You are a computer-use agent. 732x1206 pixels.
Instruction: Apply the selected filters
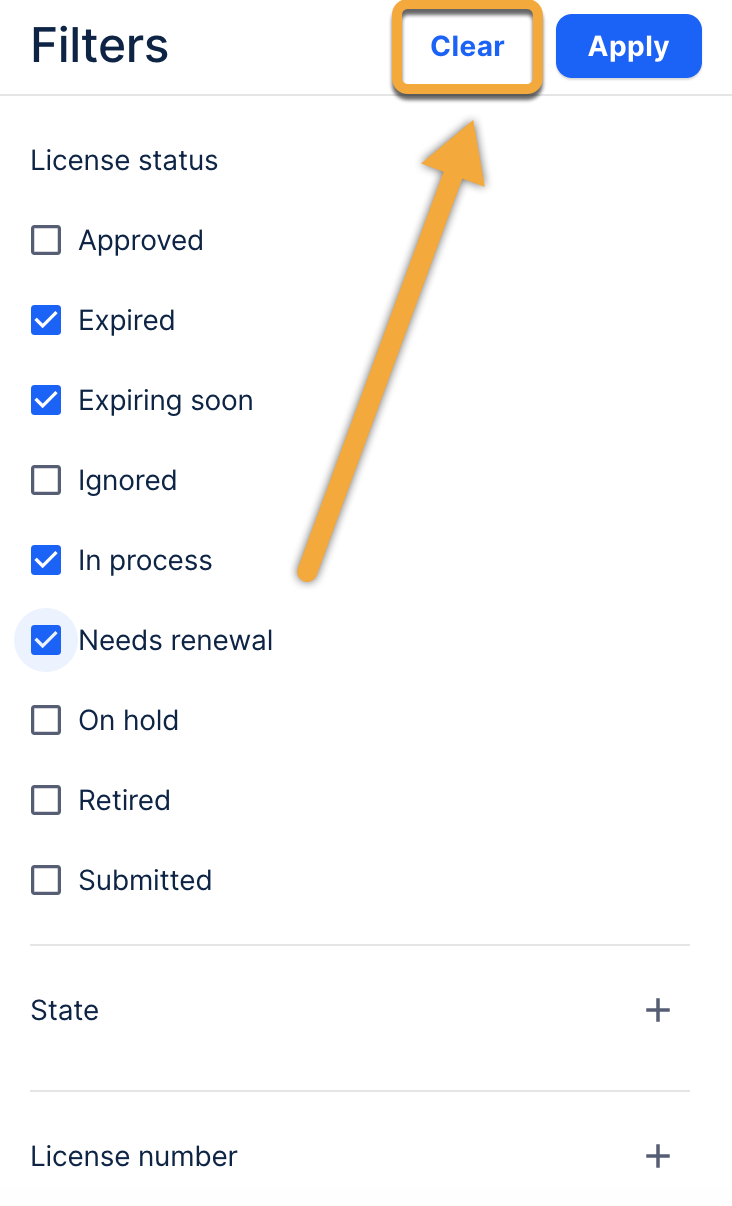pyautogui.click(x=628, y=47)
